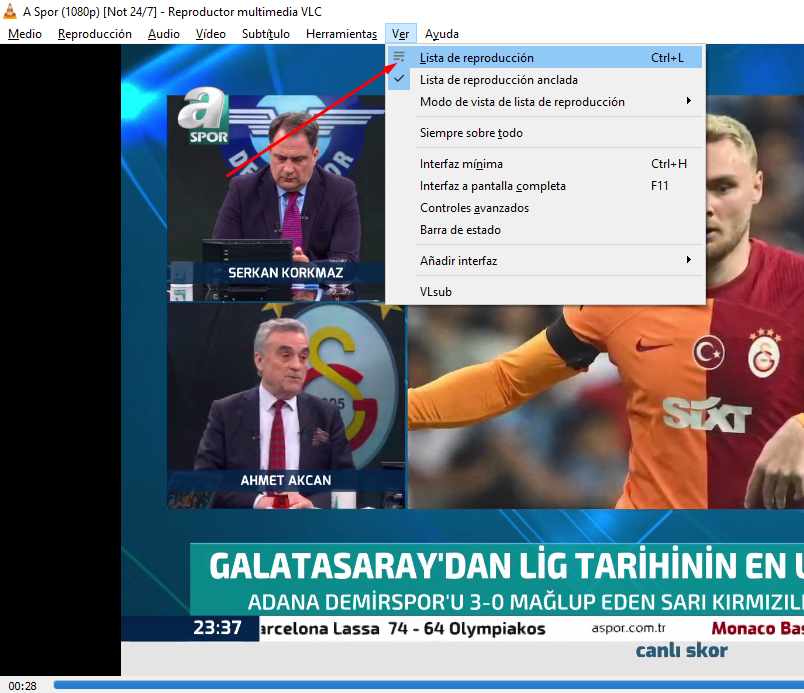This screenshot has width=804, height=693.
Task: Expand the Añadir interfaz submenu
Action: (x=458, y=261)
